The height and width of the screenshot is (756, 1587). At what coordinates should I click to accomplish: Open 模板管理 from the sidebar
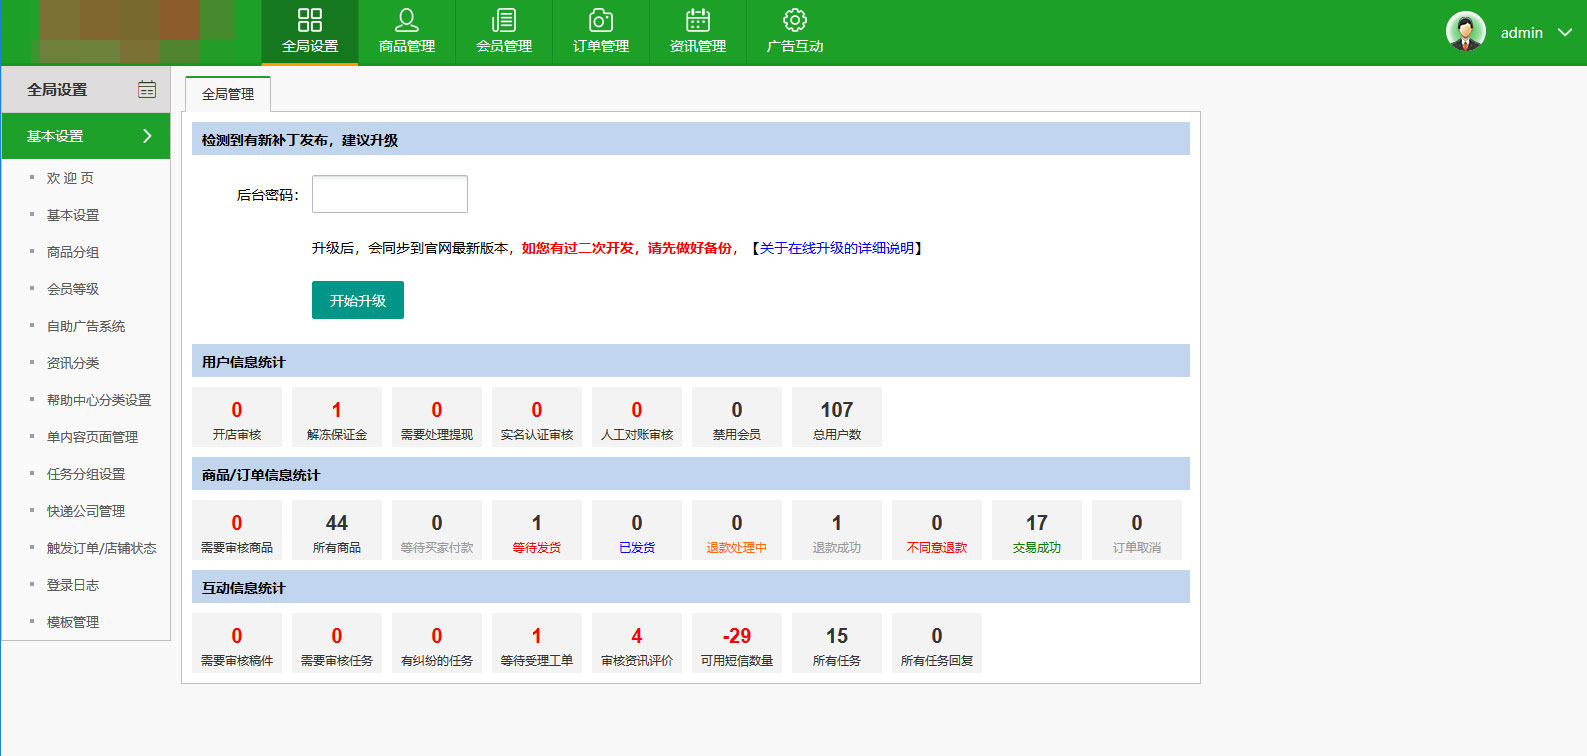tap(73, 622)
